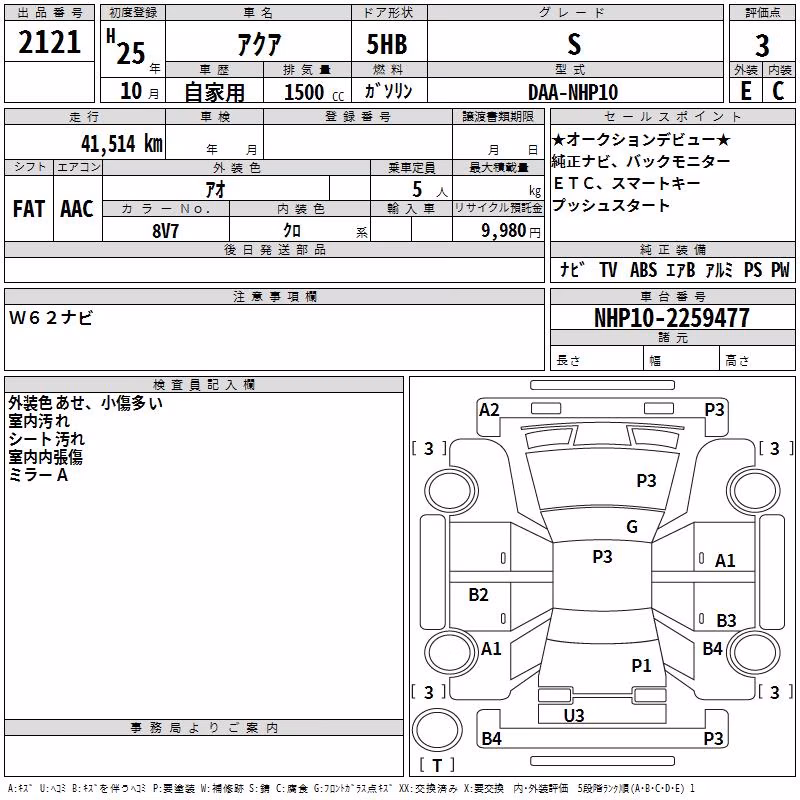Click the interior color クロ
This screenshot has width=800, height=800.
click(292, 230)
